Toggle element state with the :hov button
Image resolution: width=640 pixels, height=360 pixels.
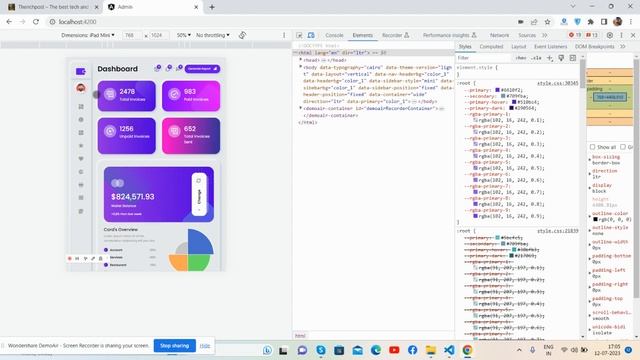coord(521,58)
